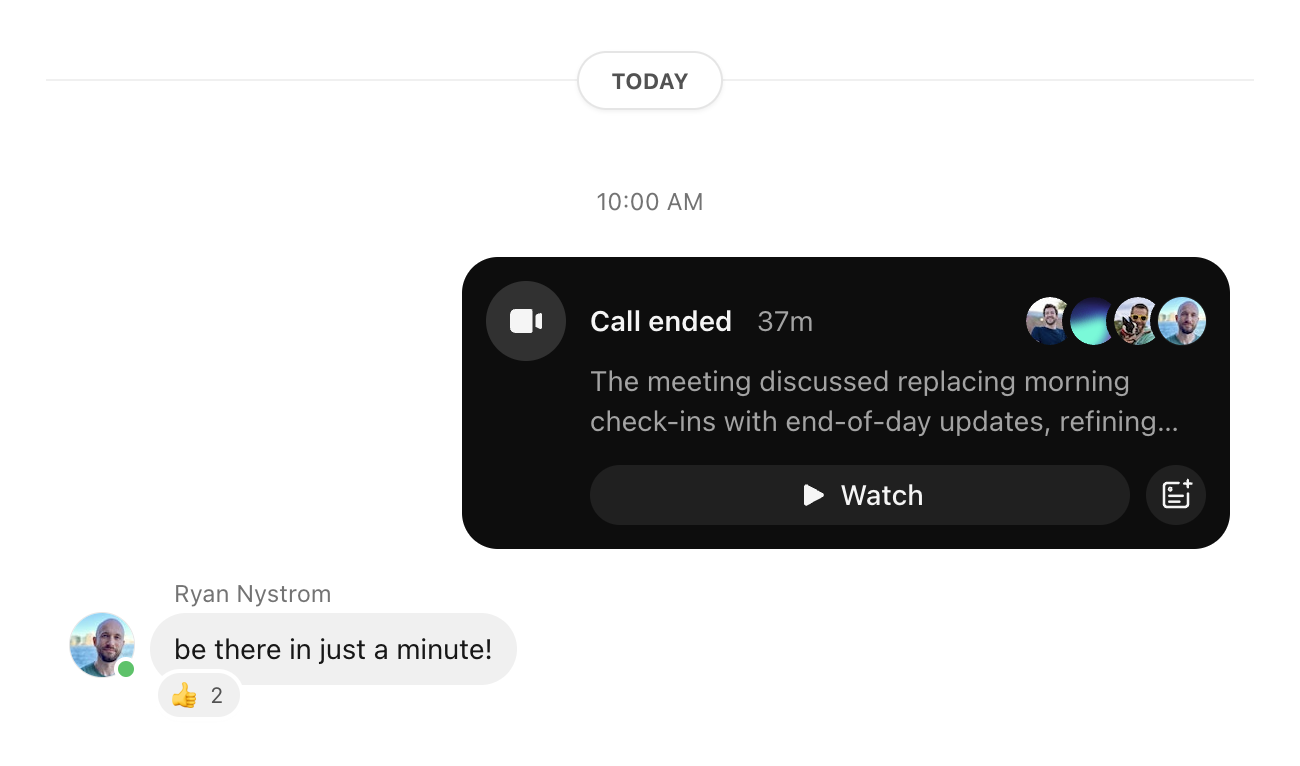Select the "be there in just a minute!" message
Image resolution: width=1300 pixels, height=766 pixels.
pos(333,649)
